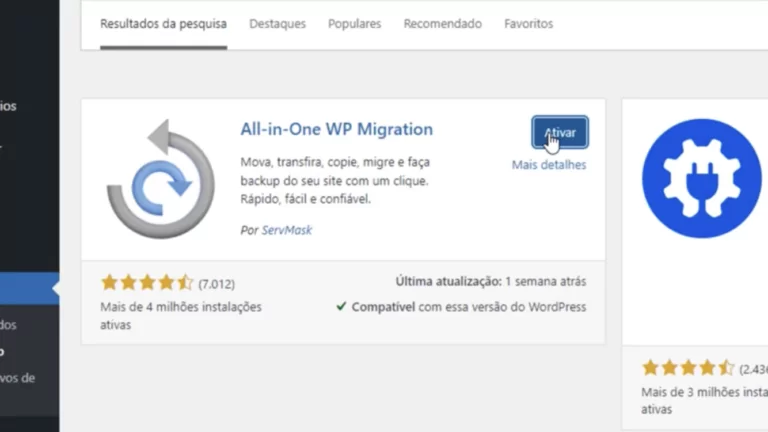
Task: Click the Ativar button for All-in-One WP Migration
Action: coord(560,132)
